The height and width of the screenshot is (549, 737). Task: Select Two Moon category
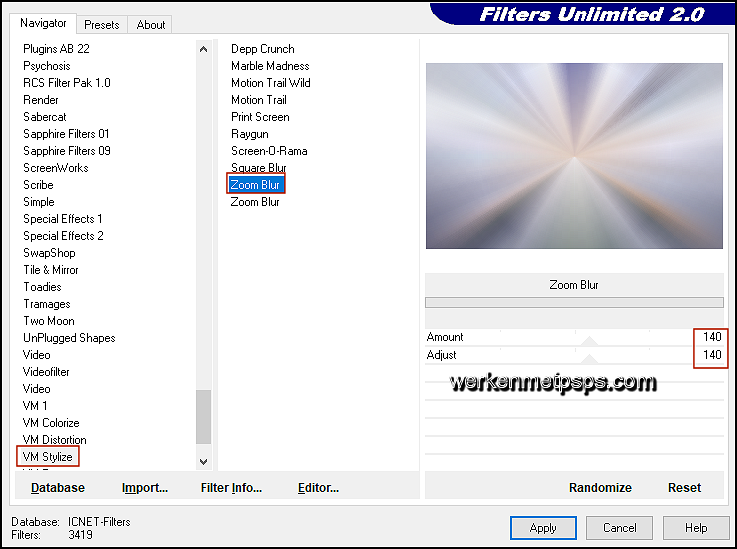49,321
